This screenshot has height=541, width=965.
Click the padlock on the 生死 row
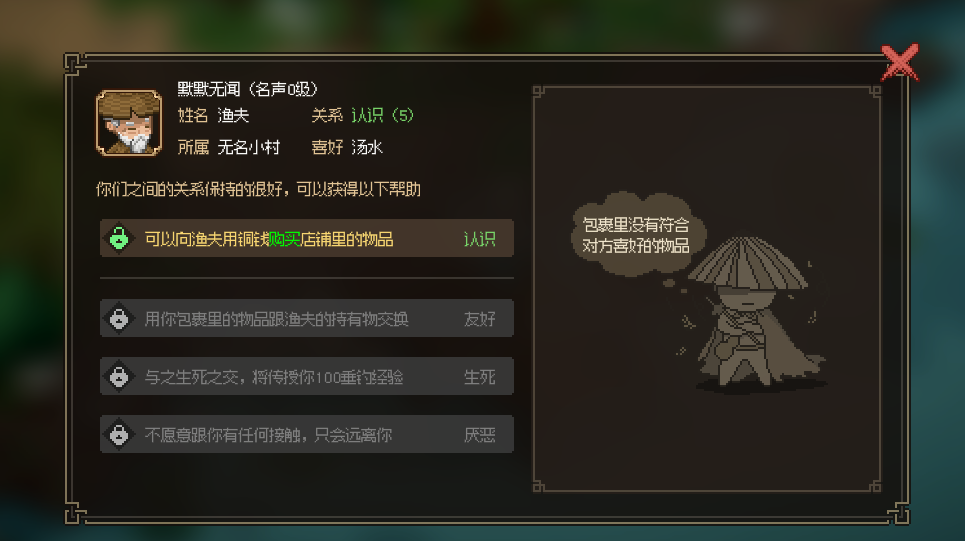pyautogui.click(x=119, y=376)
